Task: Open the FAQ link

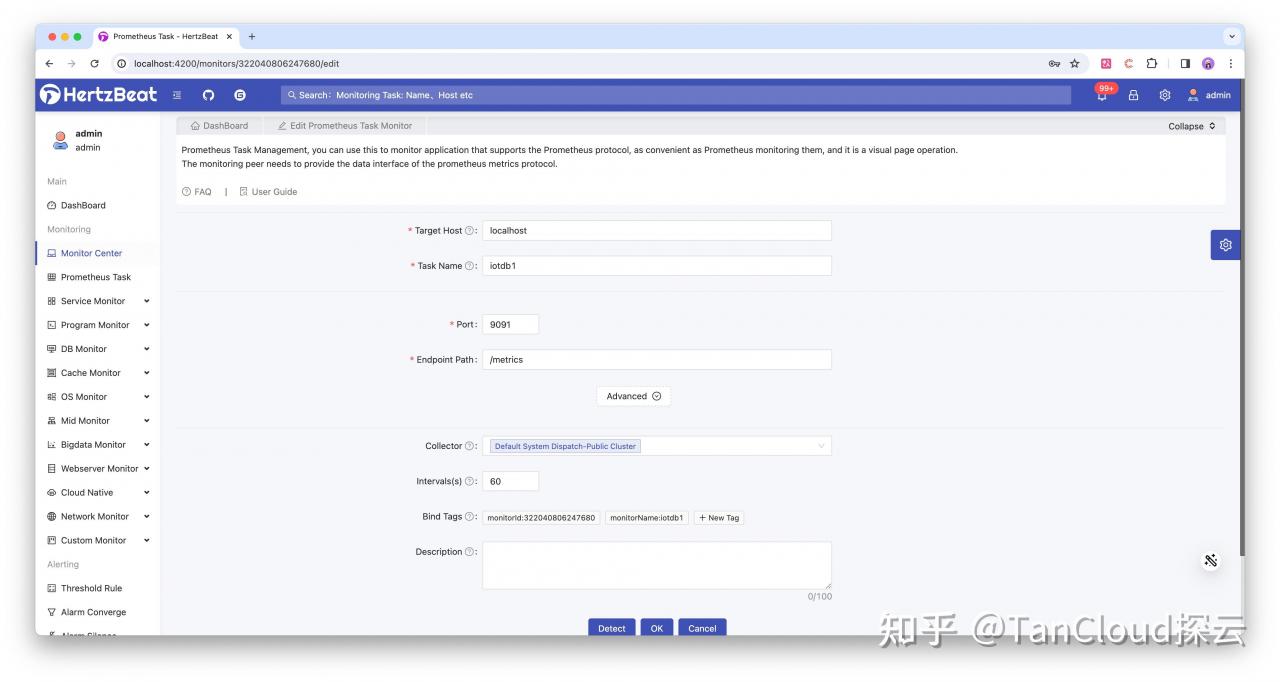Action: 197,192
